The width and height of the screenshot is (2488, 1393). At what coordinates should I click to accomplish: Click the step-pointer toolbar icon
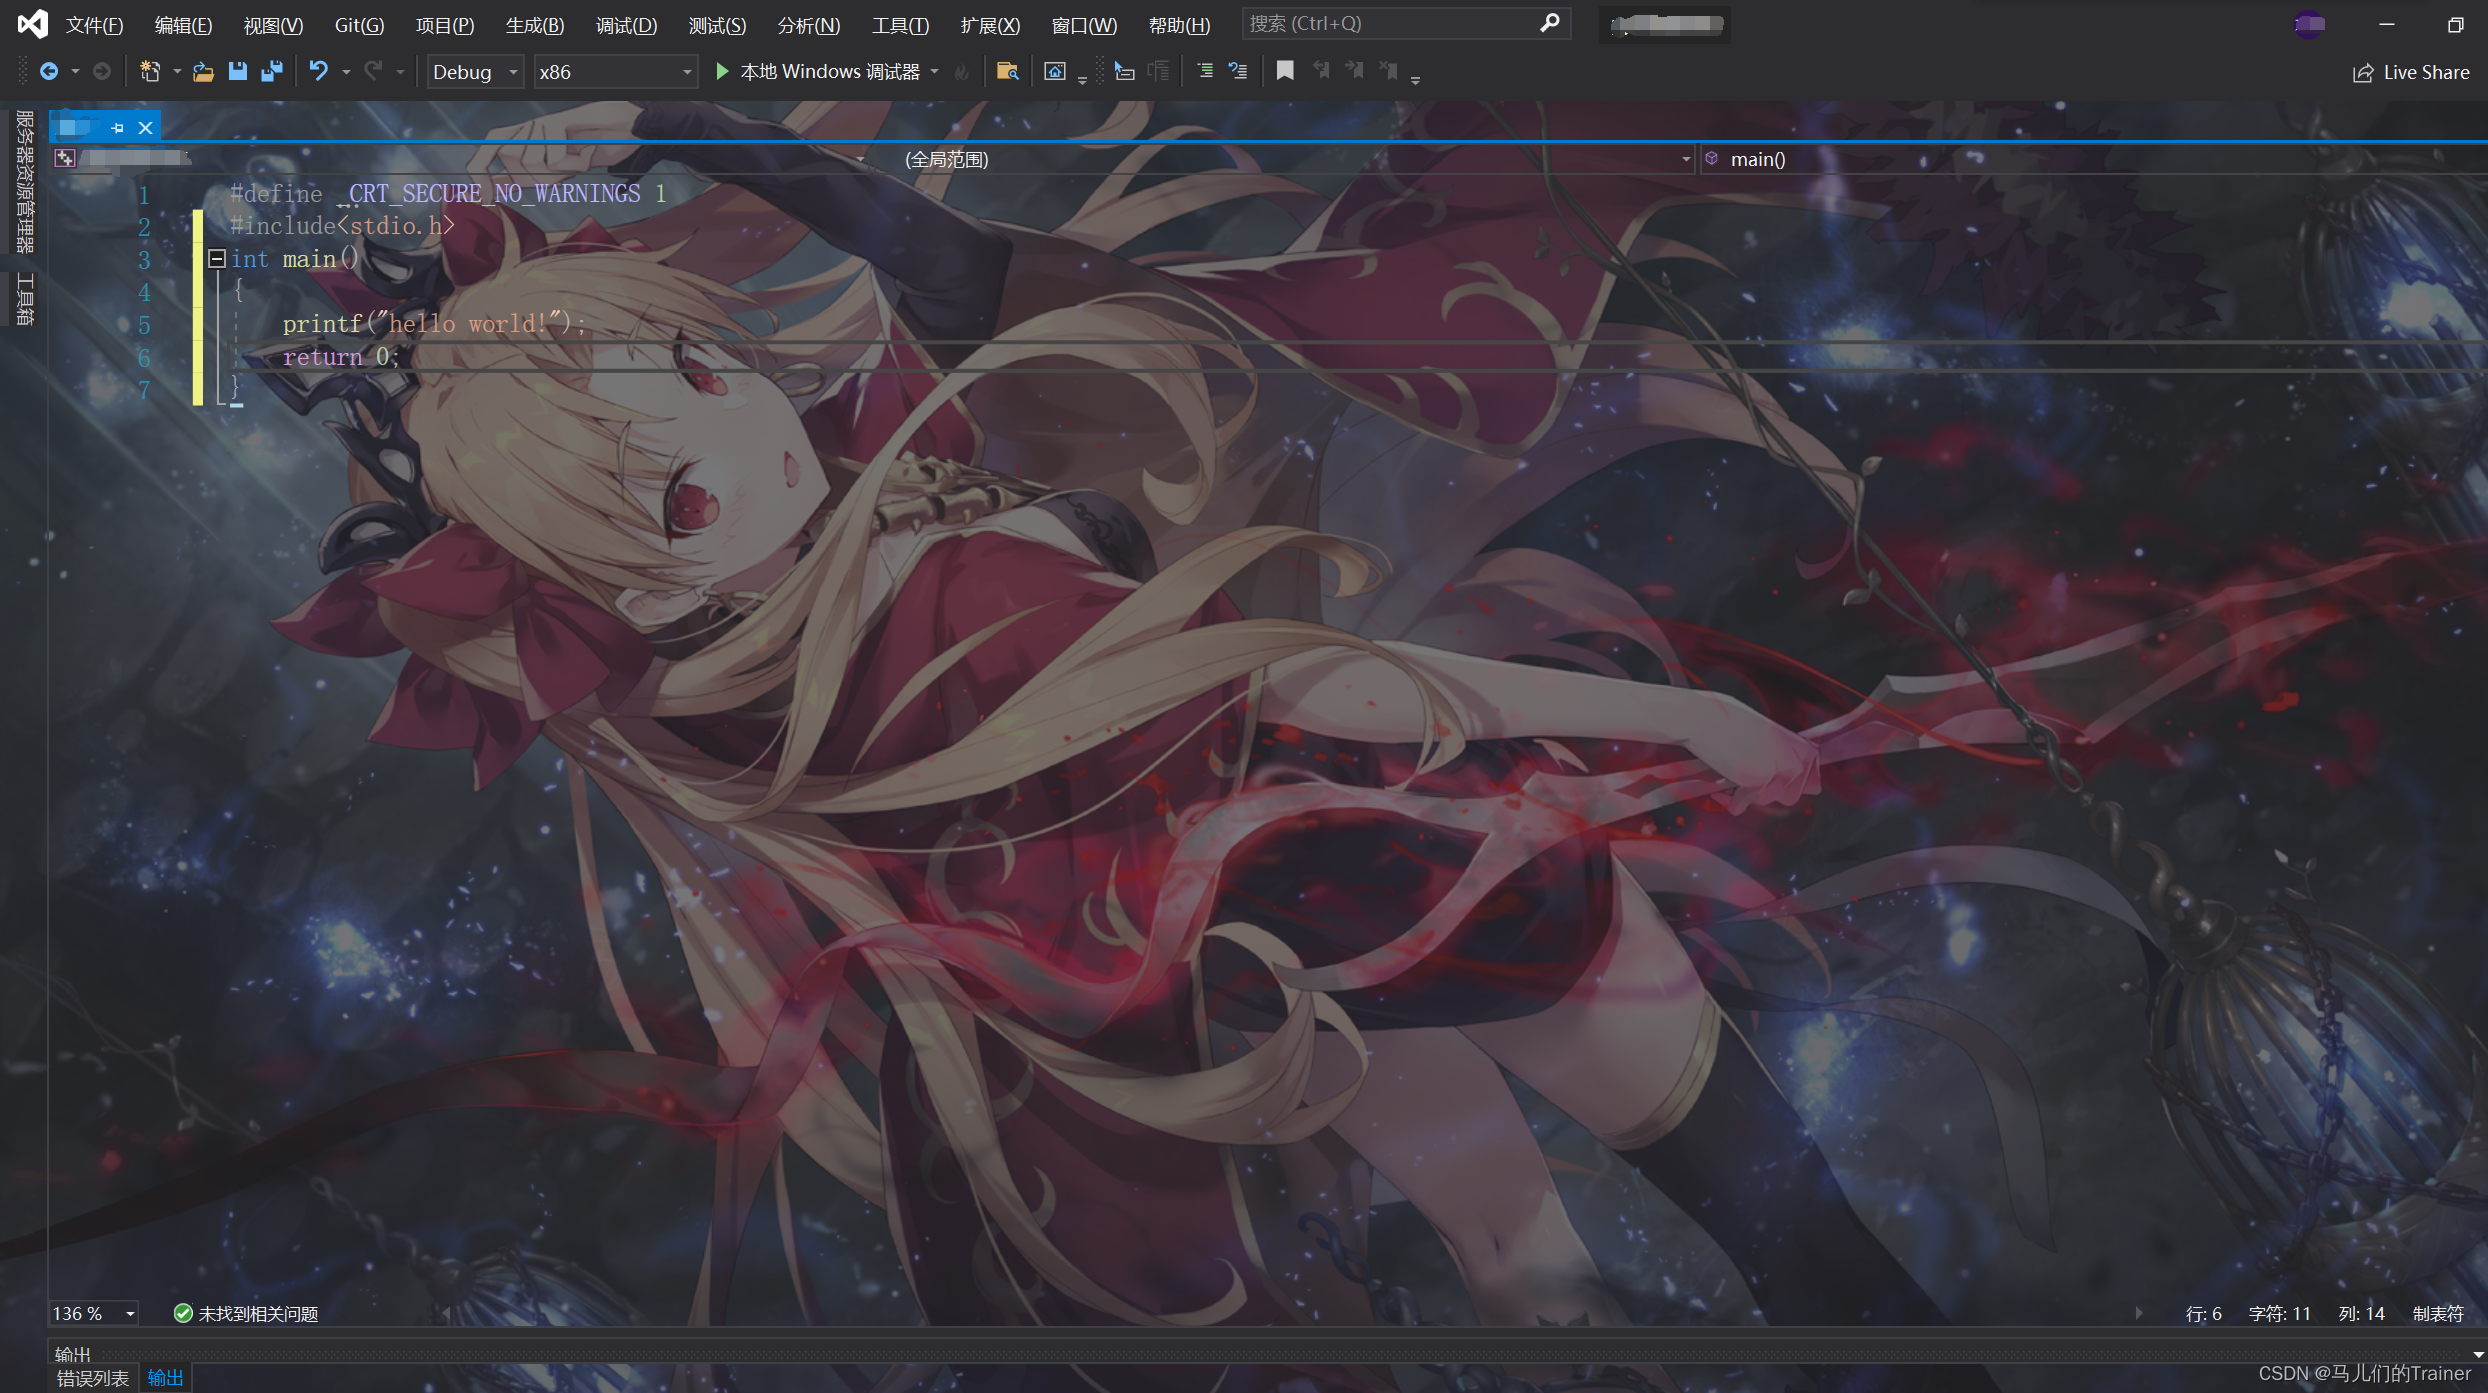pyautogui.click(x=1124, y=71)
